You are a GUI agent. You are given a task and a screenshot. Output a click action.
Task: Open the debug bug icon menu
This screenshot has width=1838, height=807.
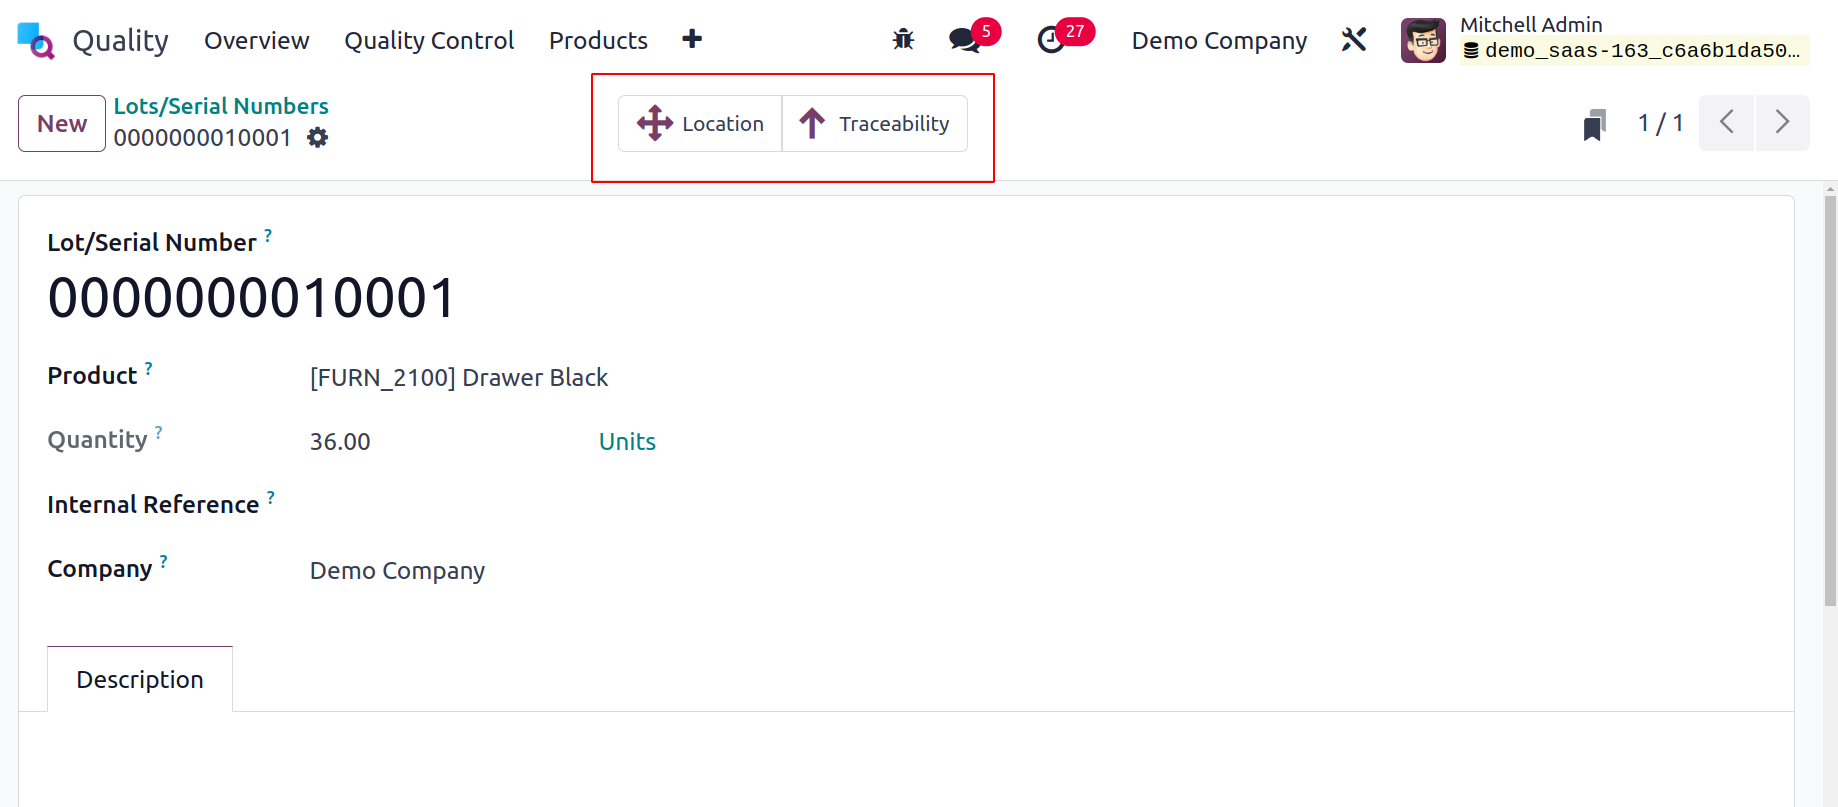pyautogui.click(x=903, y=40)
